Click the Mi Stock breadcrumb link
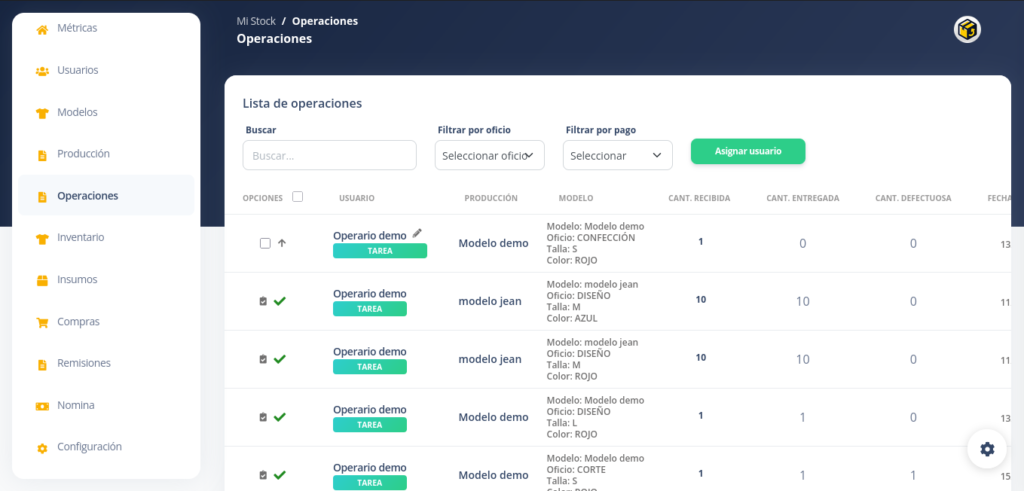The image size is (1024, 491). coord(256,21)
